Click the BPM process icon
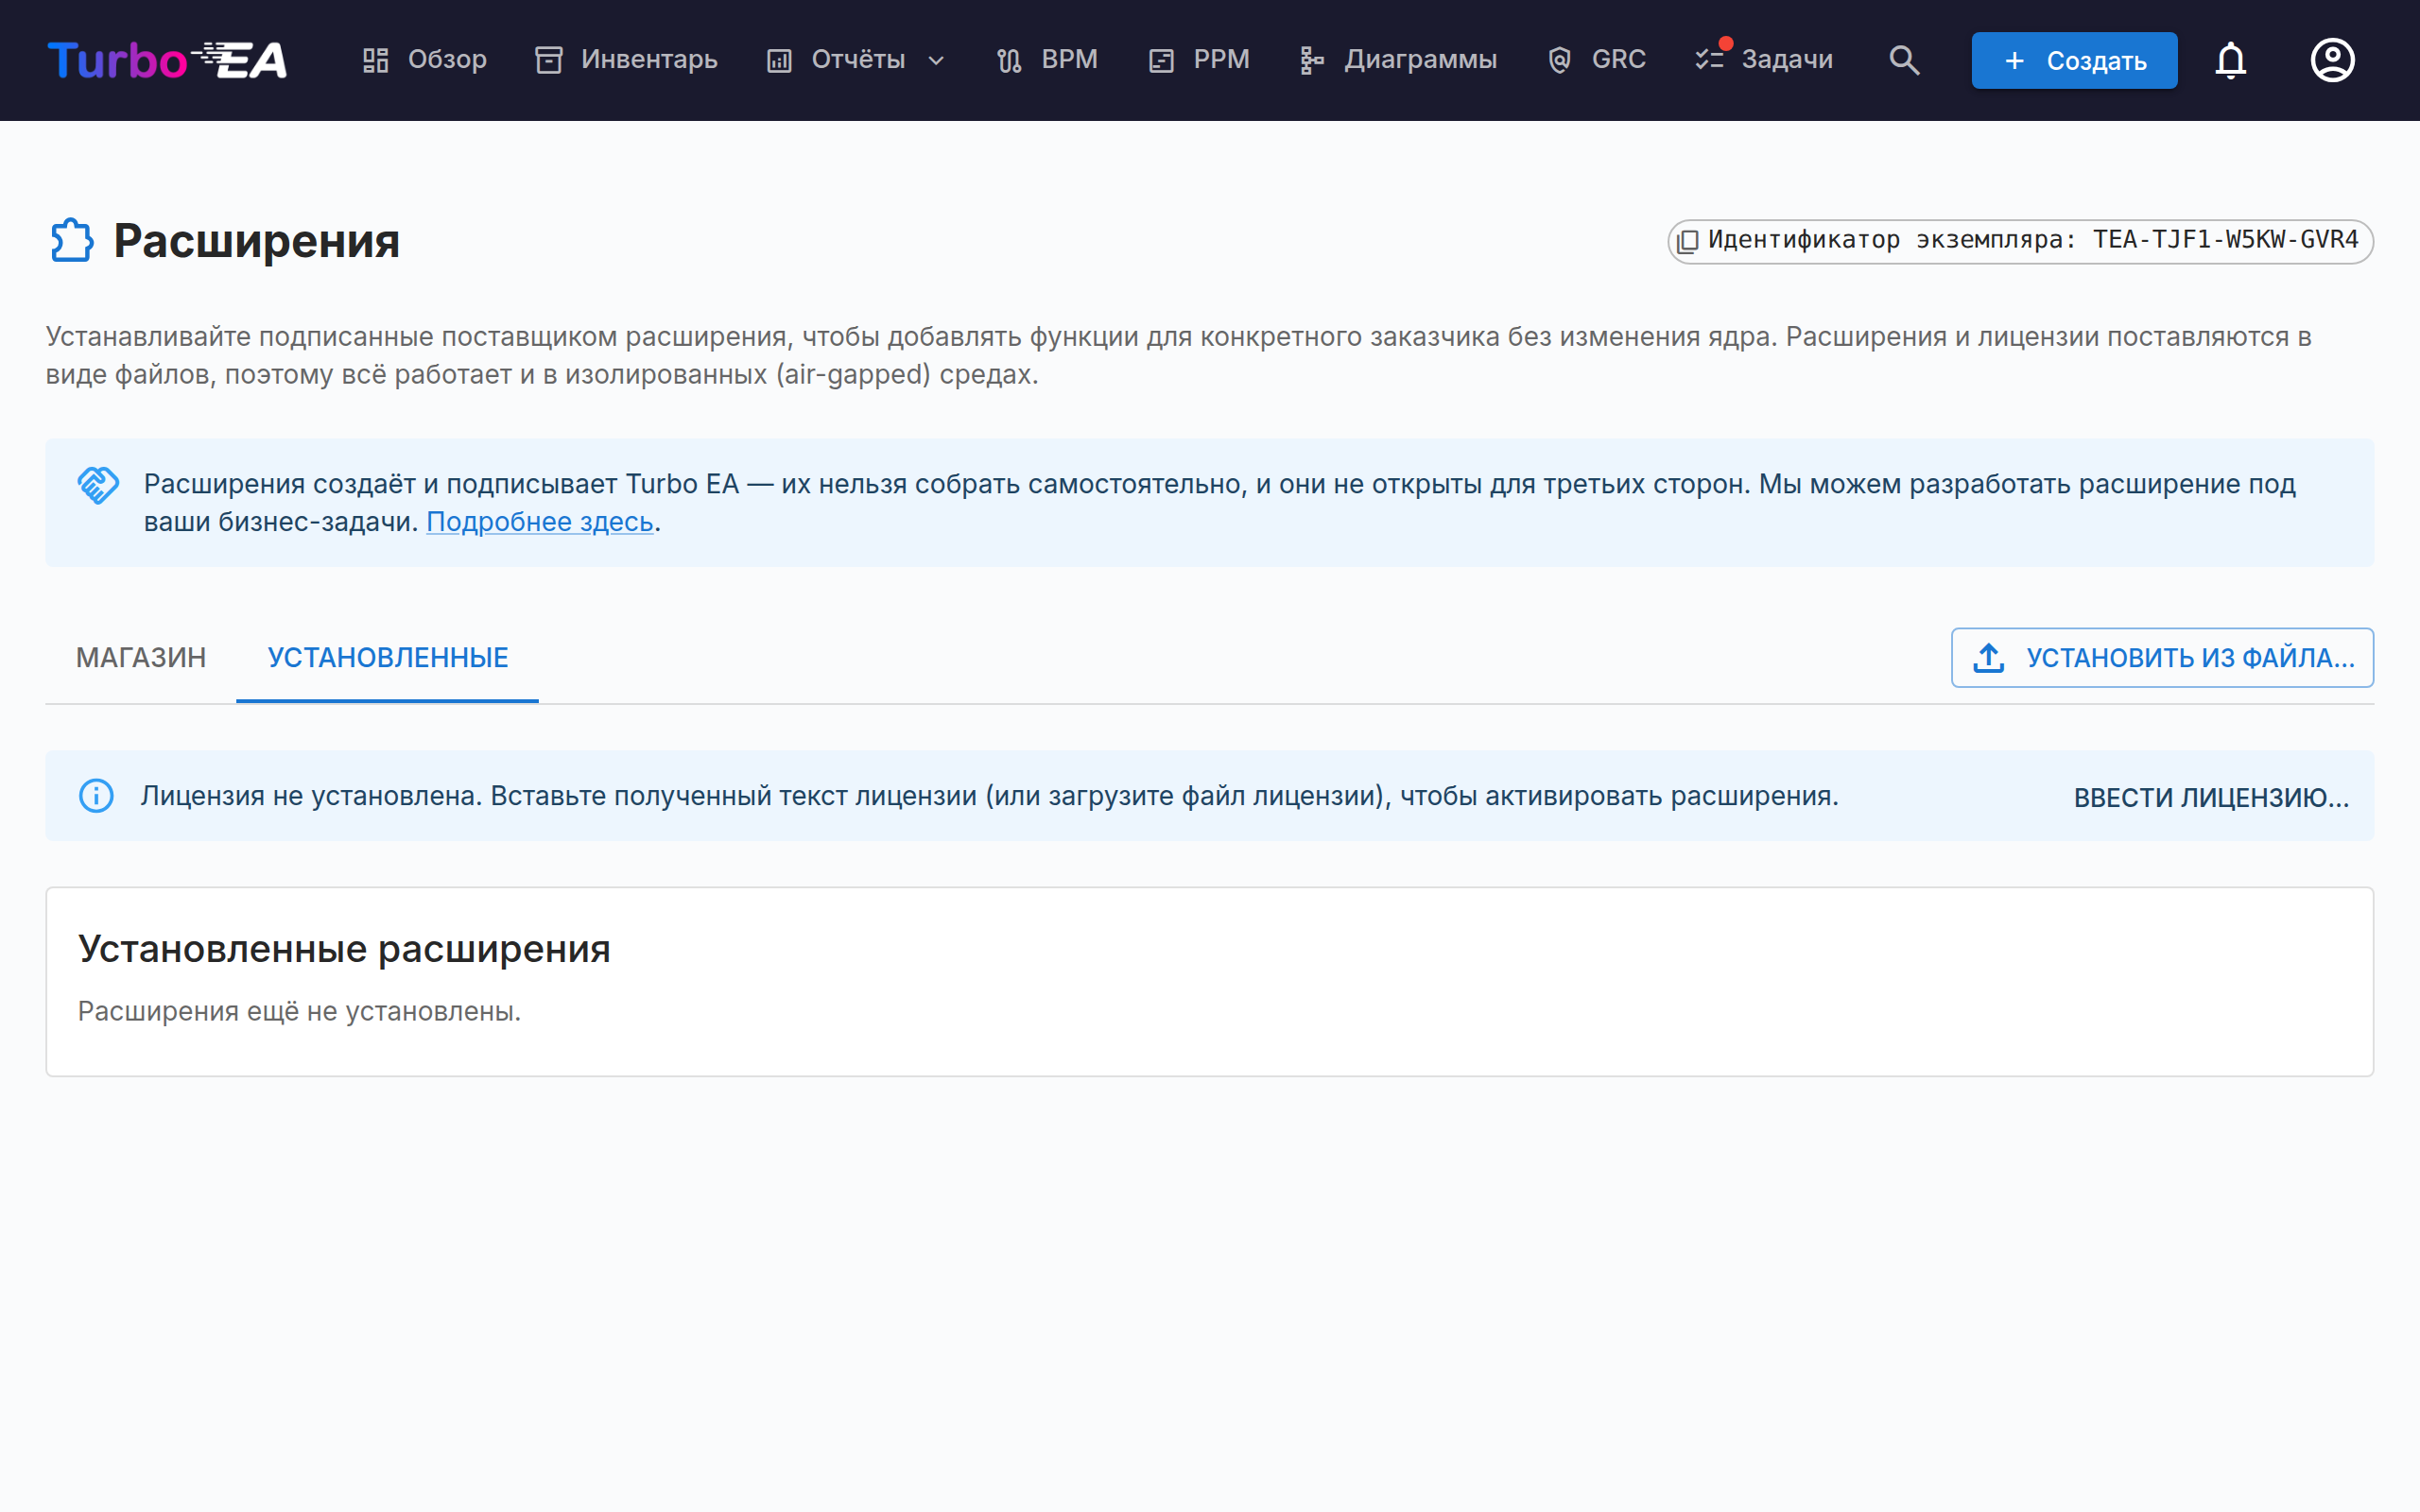This screenshot has width=2420, height=1512. (x=1009, y=61)
